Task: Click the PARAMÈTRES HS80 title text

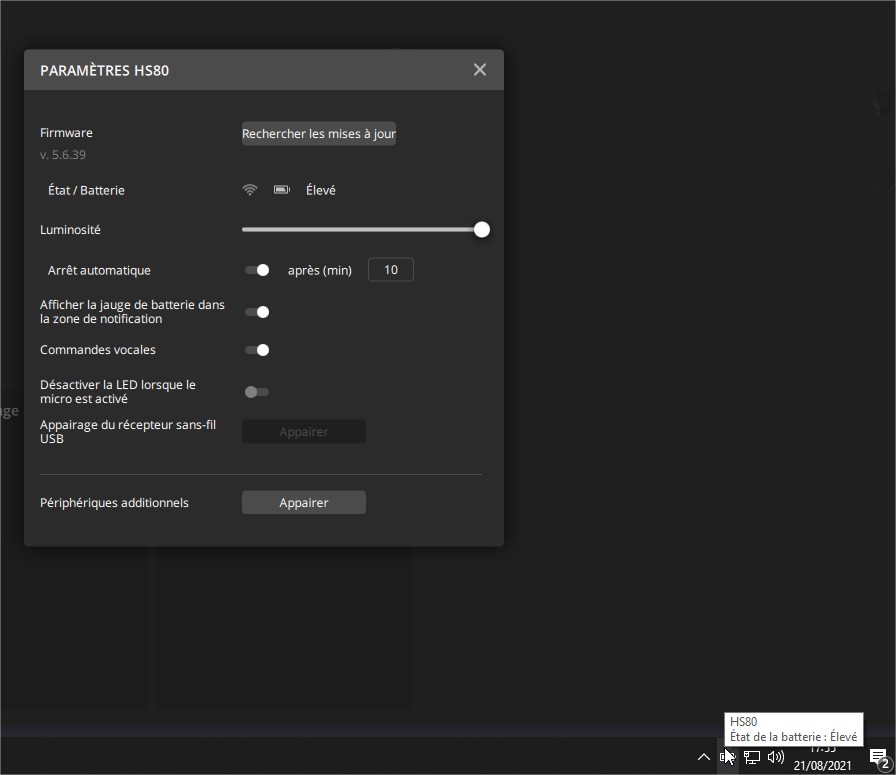Action: click(x=105, y=70)
